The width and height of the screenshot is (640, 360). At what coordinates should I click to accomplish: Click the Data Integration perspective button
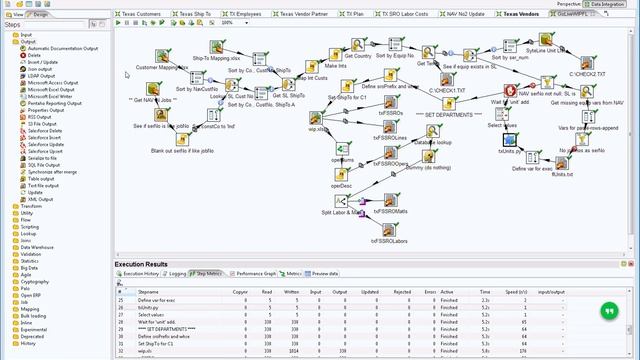tap(604, 4)
